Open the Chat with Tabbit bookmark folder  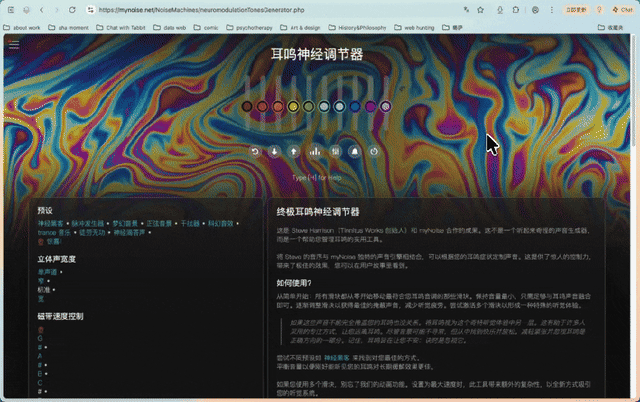tap(121, 28)
